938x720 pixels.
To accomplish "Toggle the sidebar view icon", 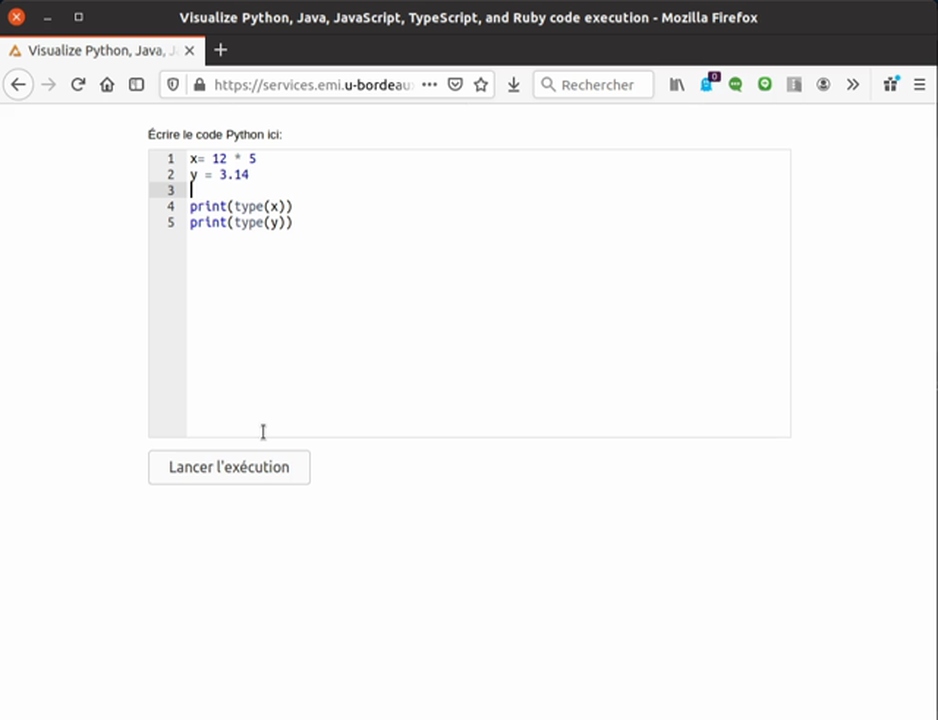I will pyautogui.click(x=137, y=85).
